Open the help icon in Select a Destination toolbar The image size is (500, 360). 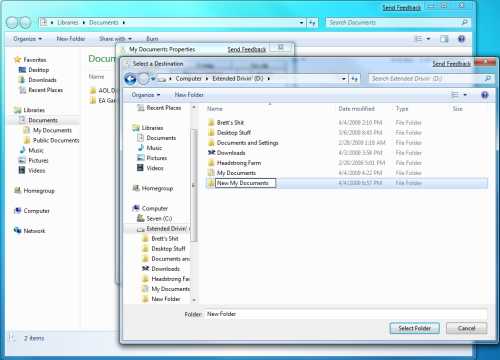[x=485, y=95]
